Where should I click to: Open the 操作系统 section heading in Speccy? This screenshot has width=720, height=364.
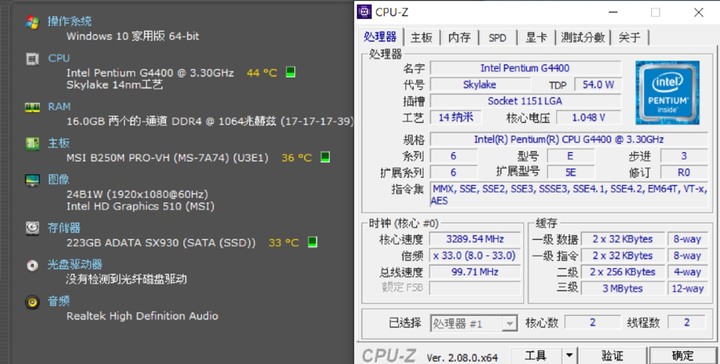pos(70,21)
